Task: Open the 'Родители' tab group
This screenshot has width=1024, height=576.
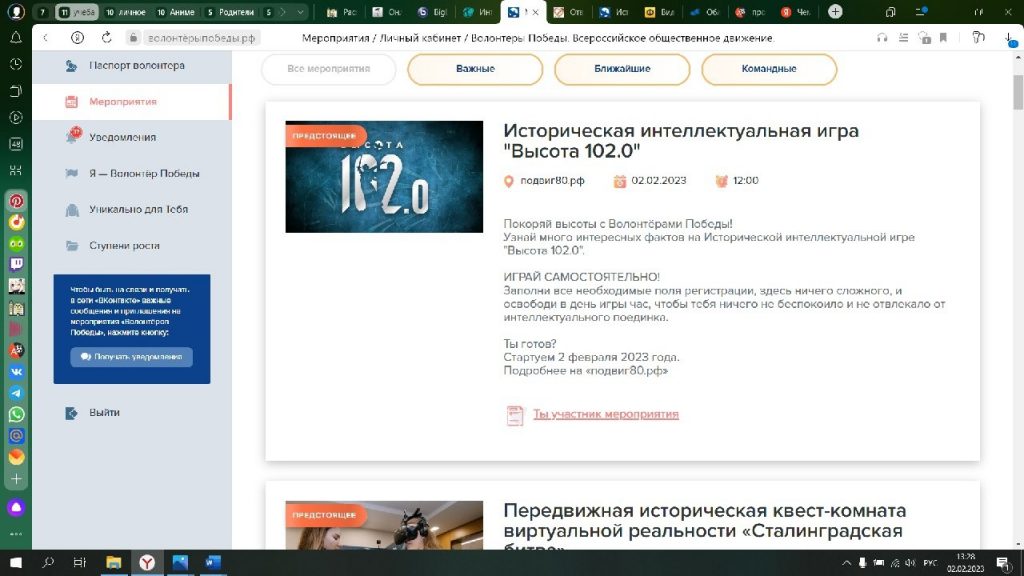Action: click(230, 12)
